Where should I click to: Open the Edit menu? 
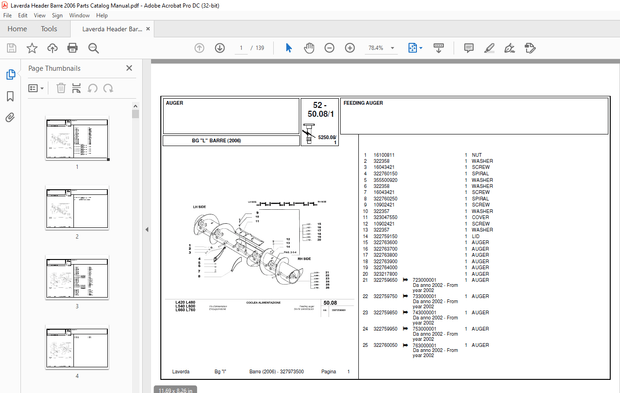(x=23, y=15)
